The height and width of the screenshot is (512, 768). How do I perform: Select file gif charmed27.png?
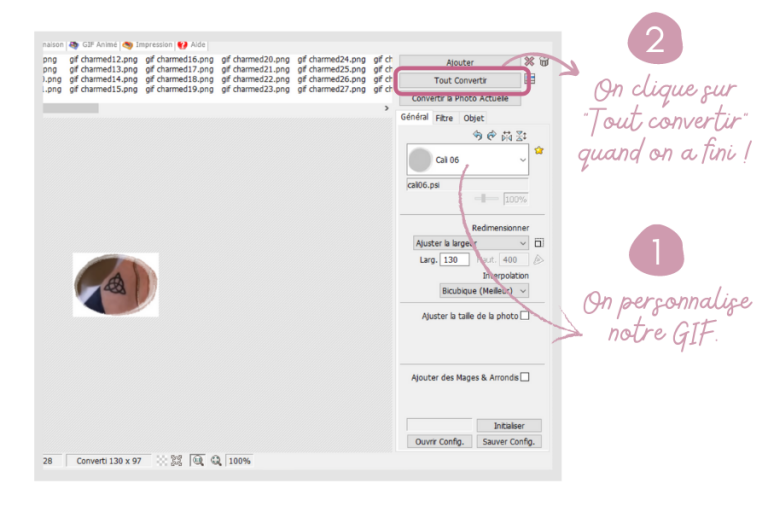click(x=332, y=89)
